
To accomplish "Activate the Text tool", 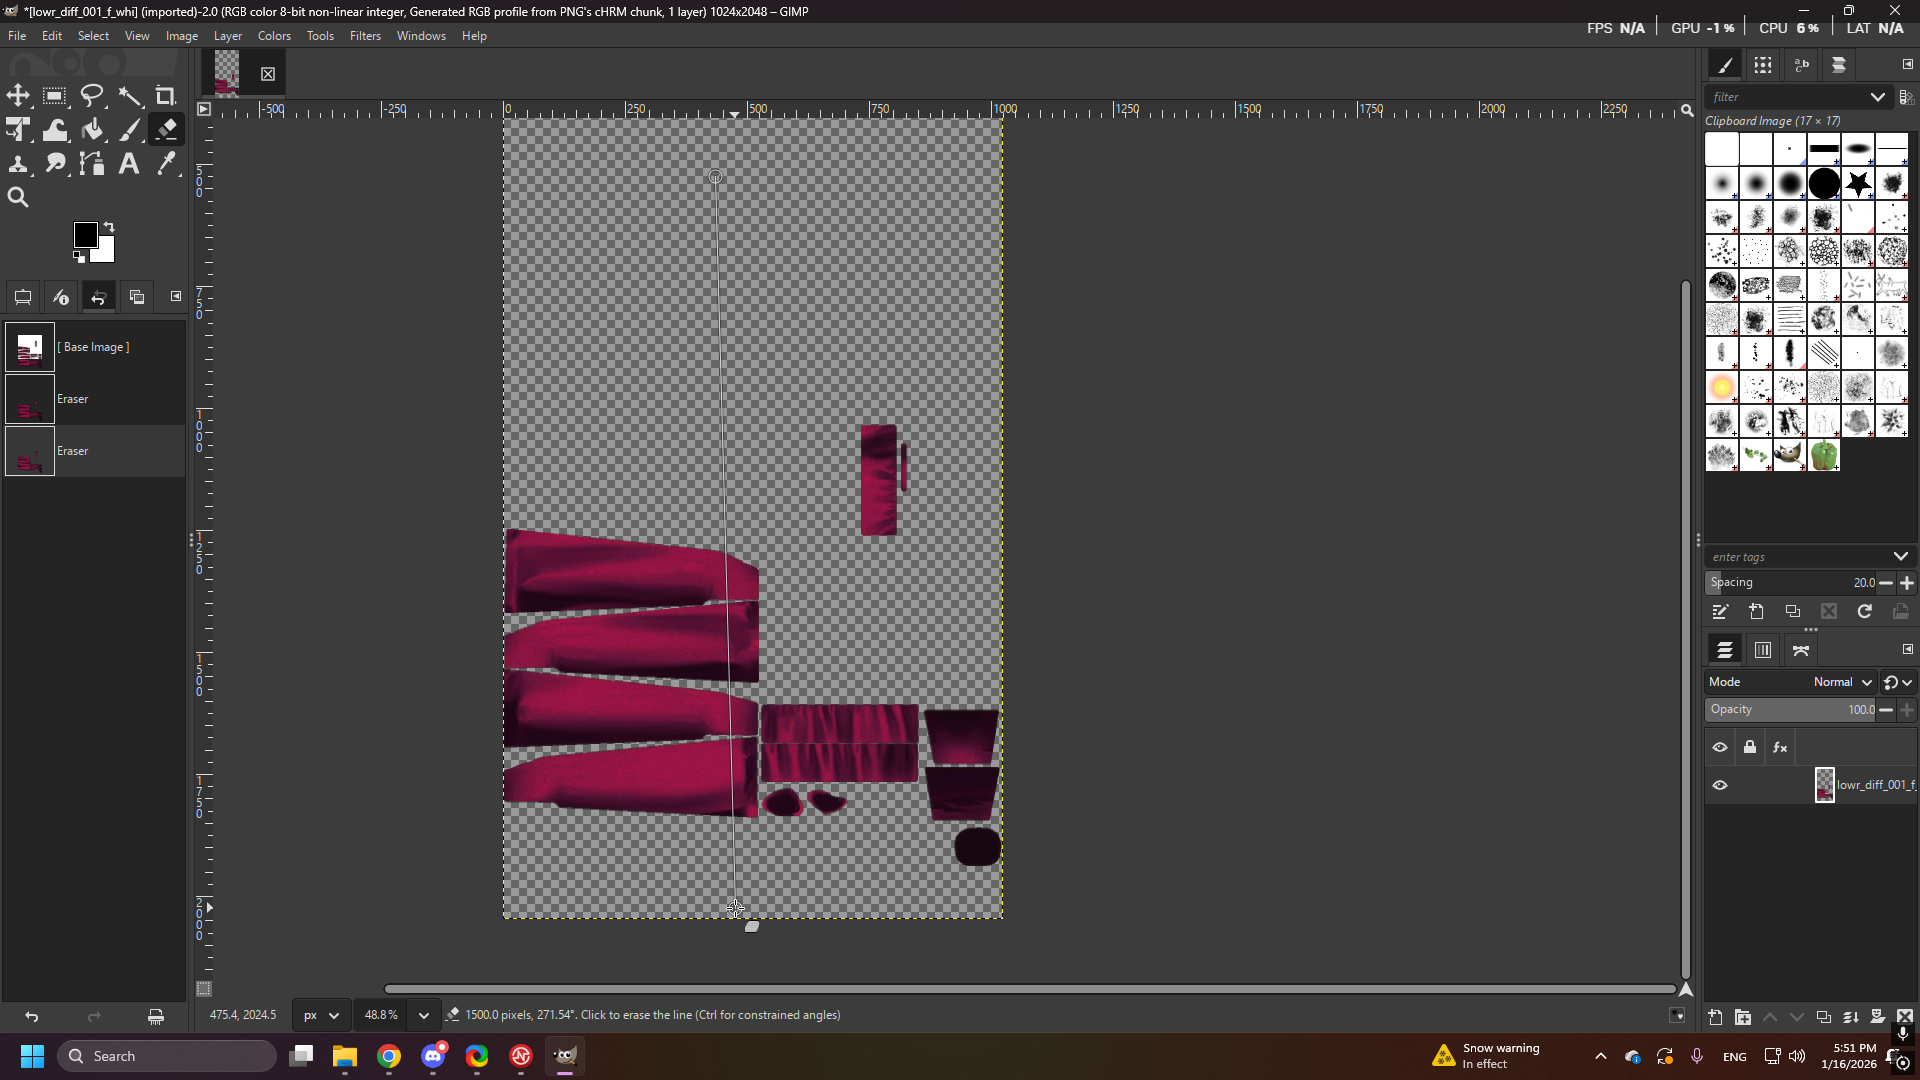I will click(x=129, y=164).
